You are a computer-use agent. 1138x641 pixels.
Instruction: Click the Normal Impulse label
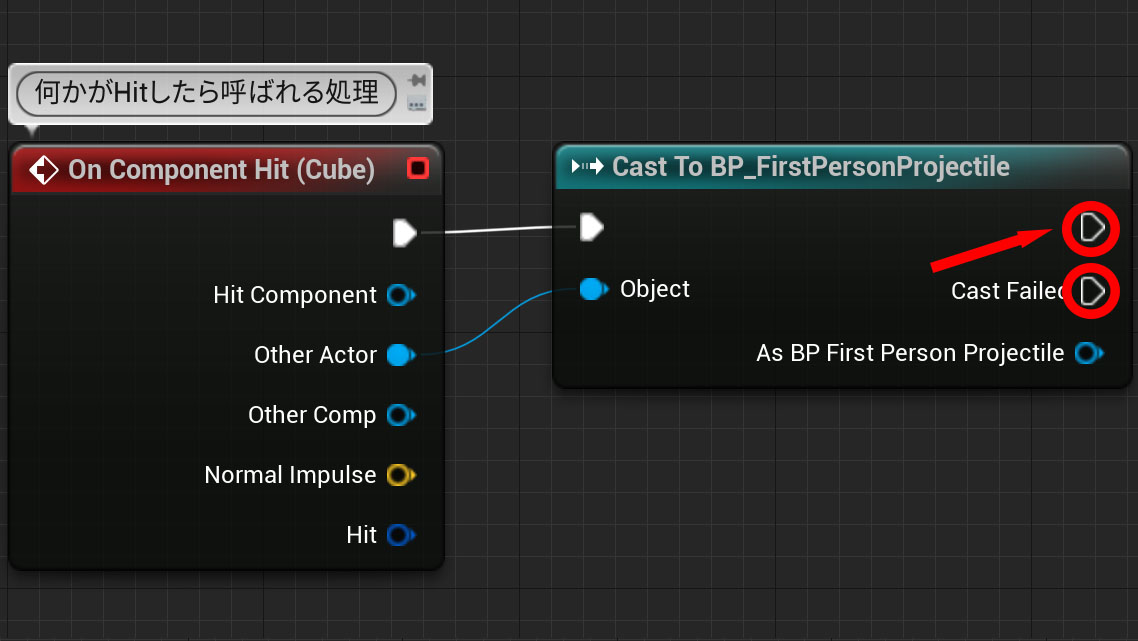290,475
